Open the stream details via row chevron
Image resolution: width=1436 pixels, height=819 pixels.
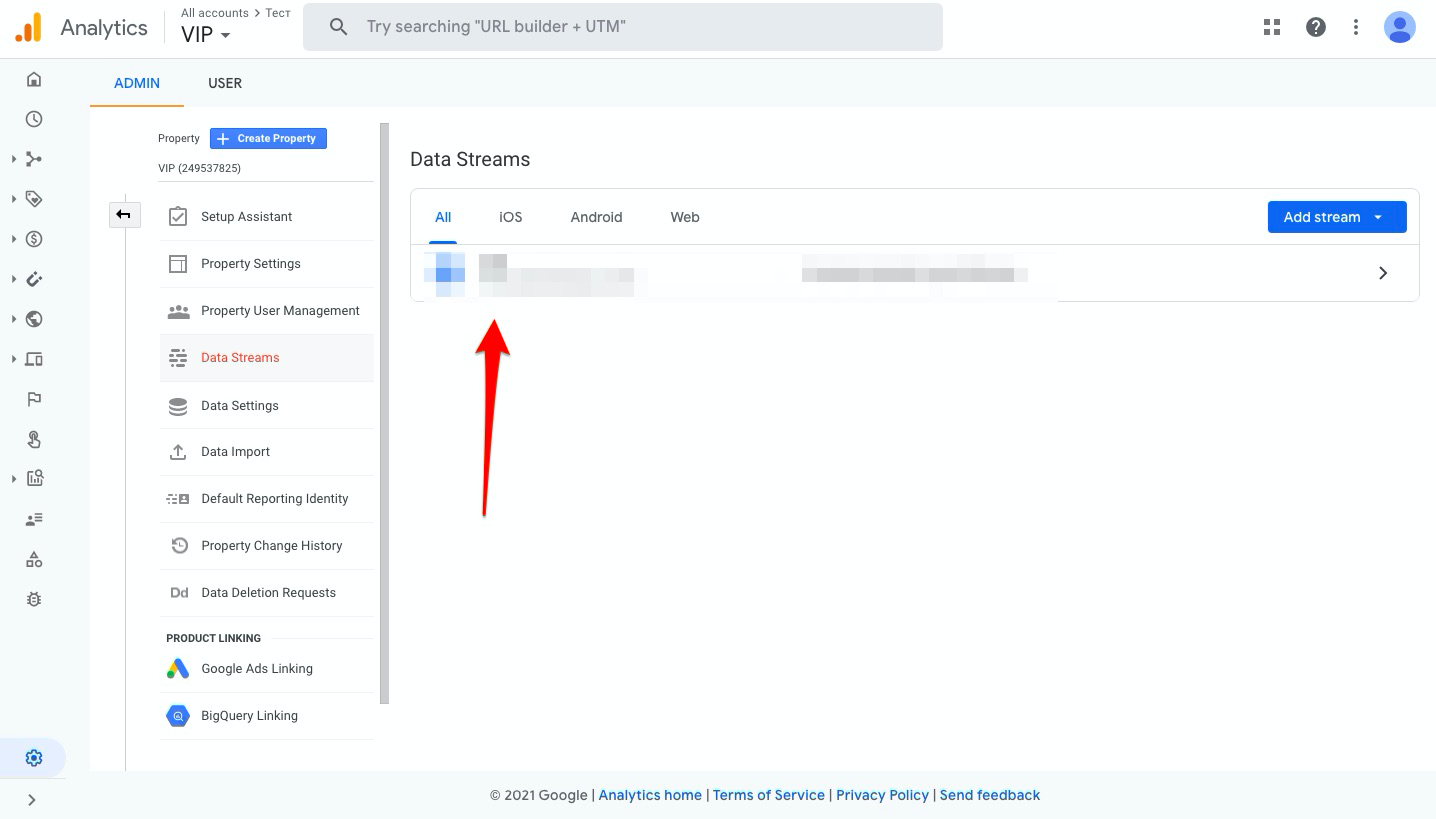(1383, 273)
